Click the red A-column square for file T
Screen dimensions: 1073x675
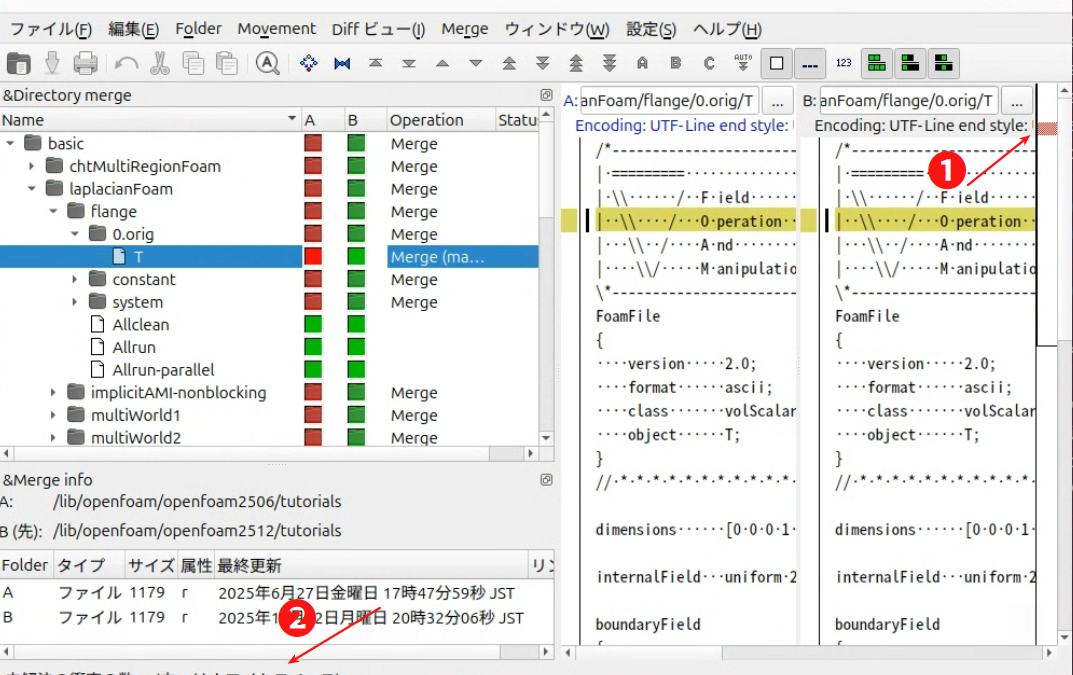coord(313,257)
